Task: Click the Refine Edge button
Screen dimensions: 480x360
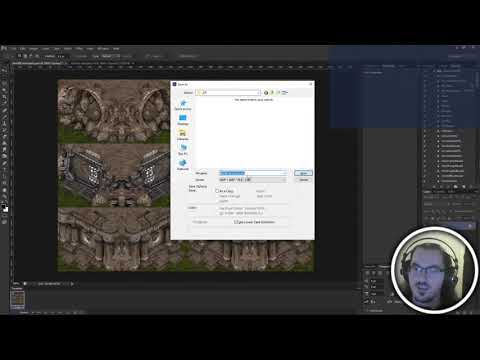Action: (x=188, y=56)
